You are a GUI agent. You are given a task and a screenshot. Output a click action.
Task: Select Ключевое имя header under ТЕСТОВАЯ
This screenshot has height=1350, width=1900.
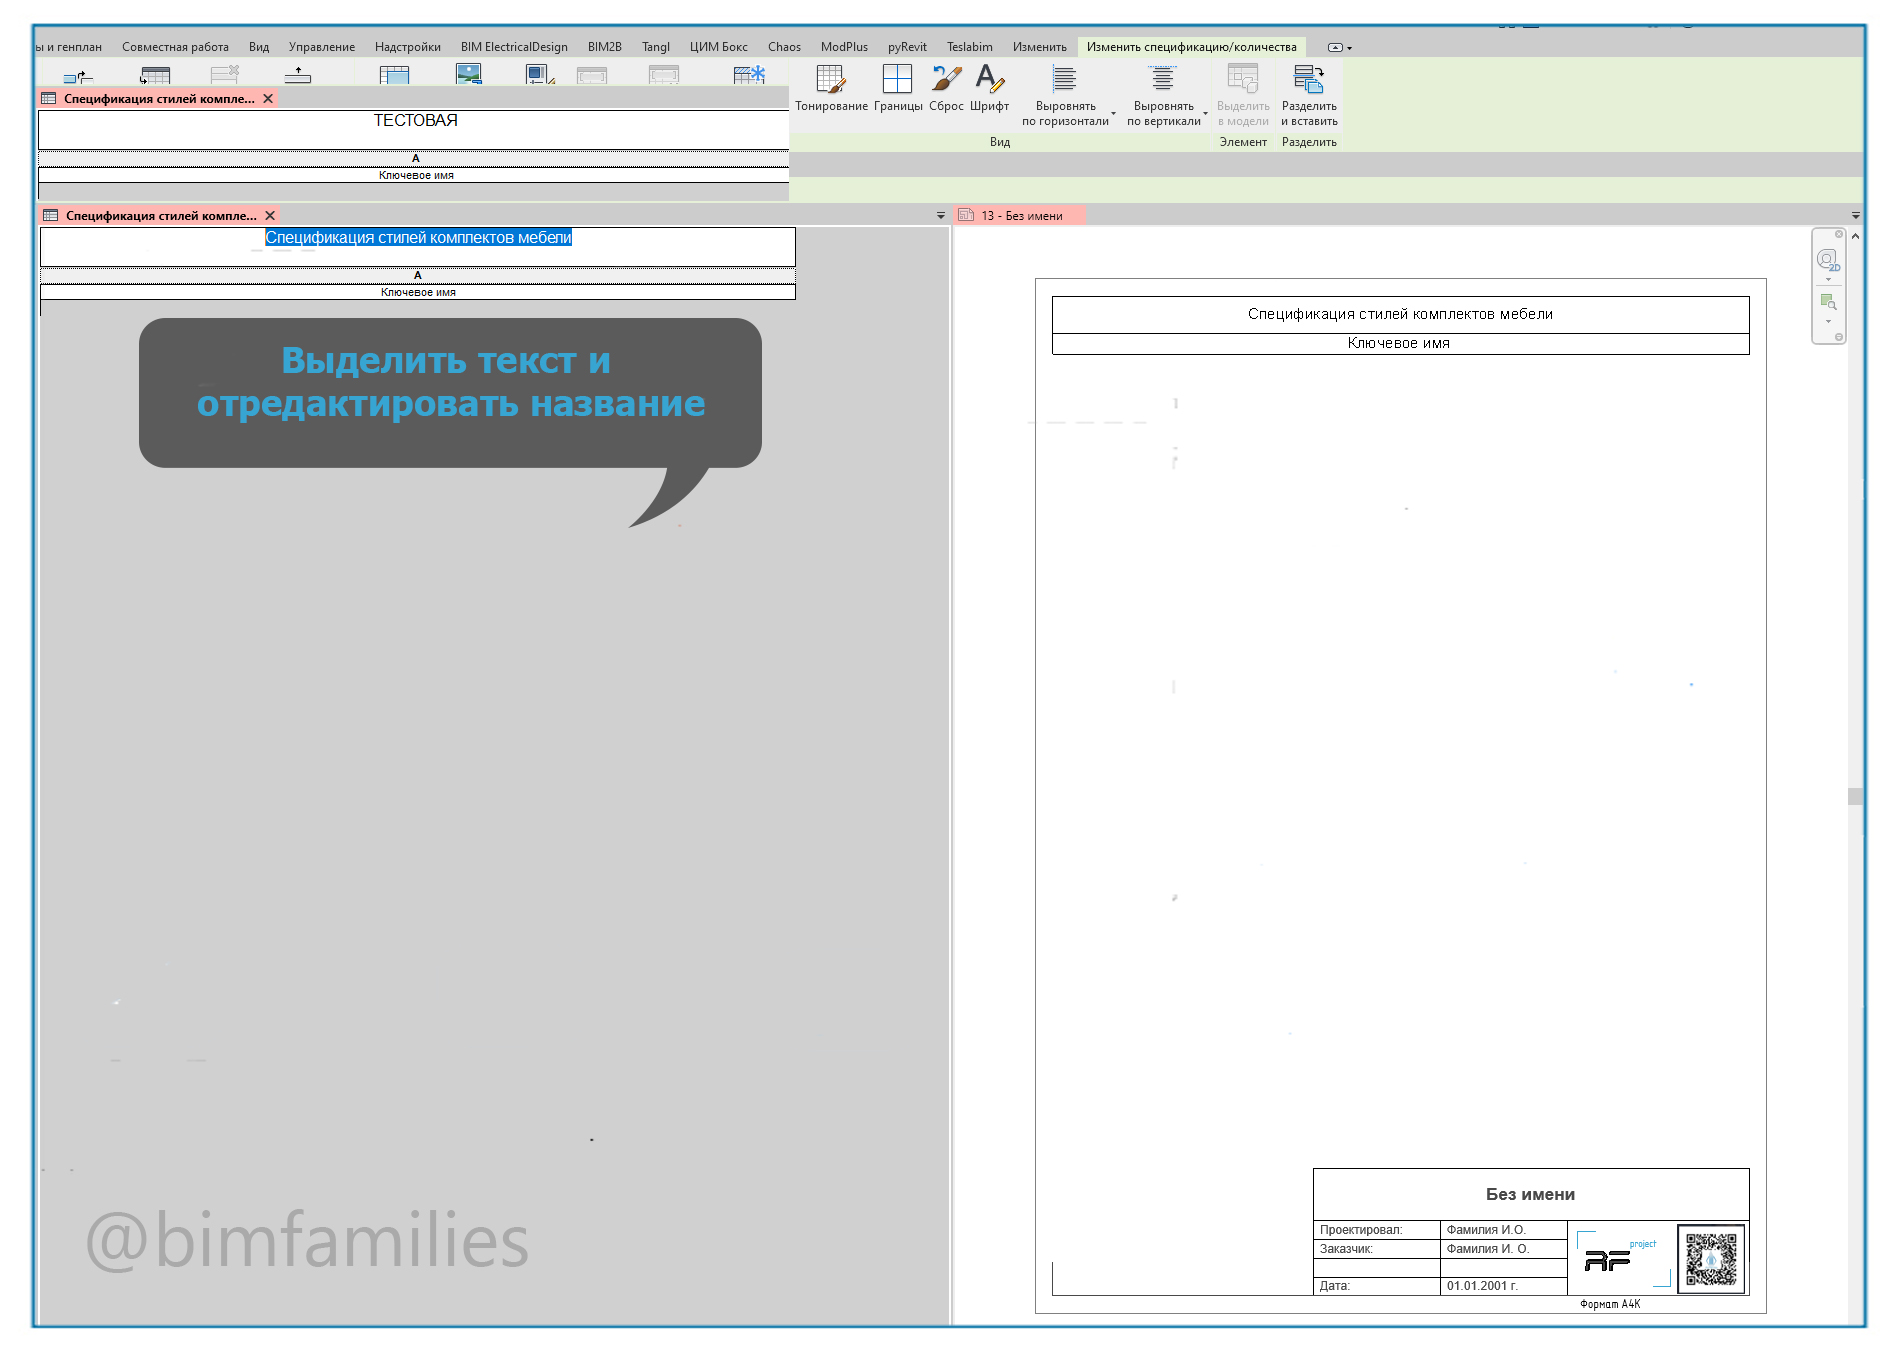click(x=414, y=175)
